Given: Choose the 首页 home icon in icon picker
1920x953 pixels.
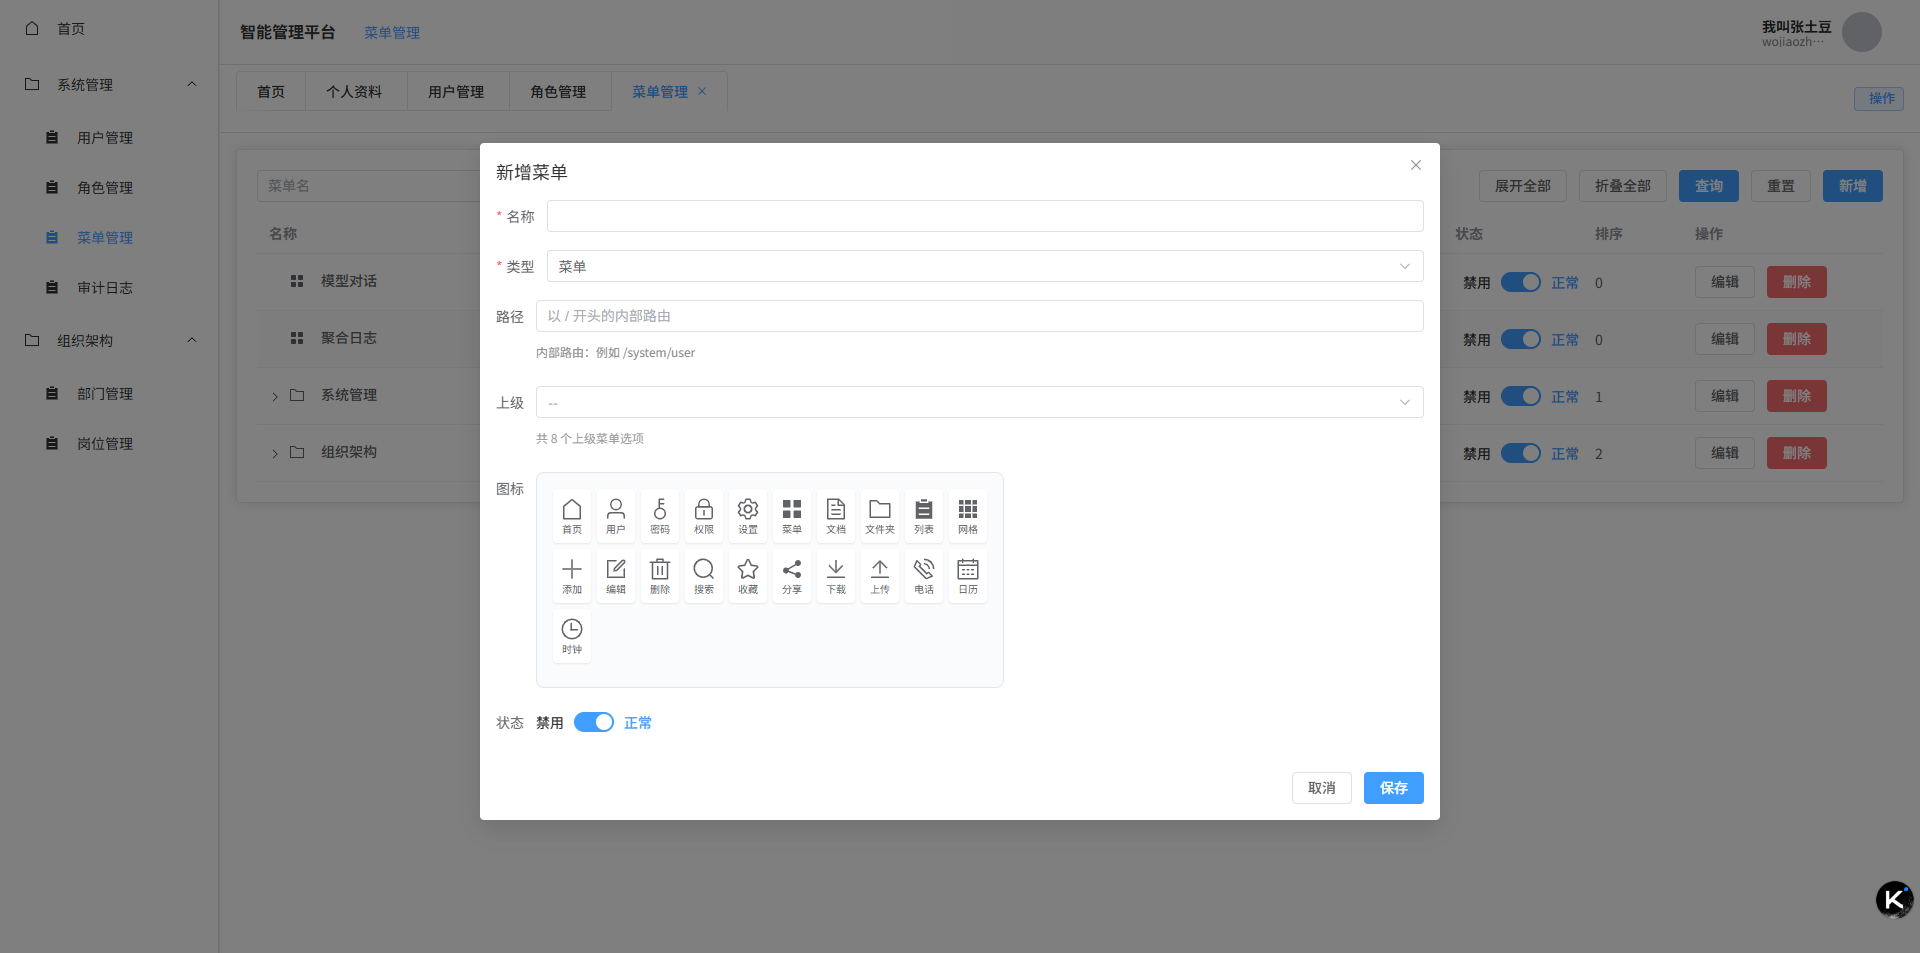Looking at the screenshot, I should coord(572,516).
